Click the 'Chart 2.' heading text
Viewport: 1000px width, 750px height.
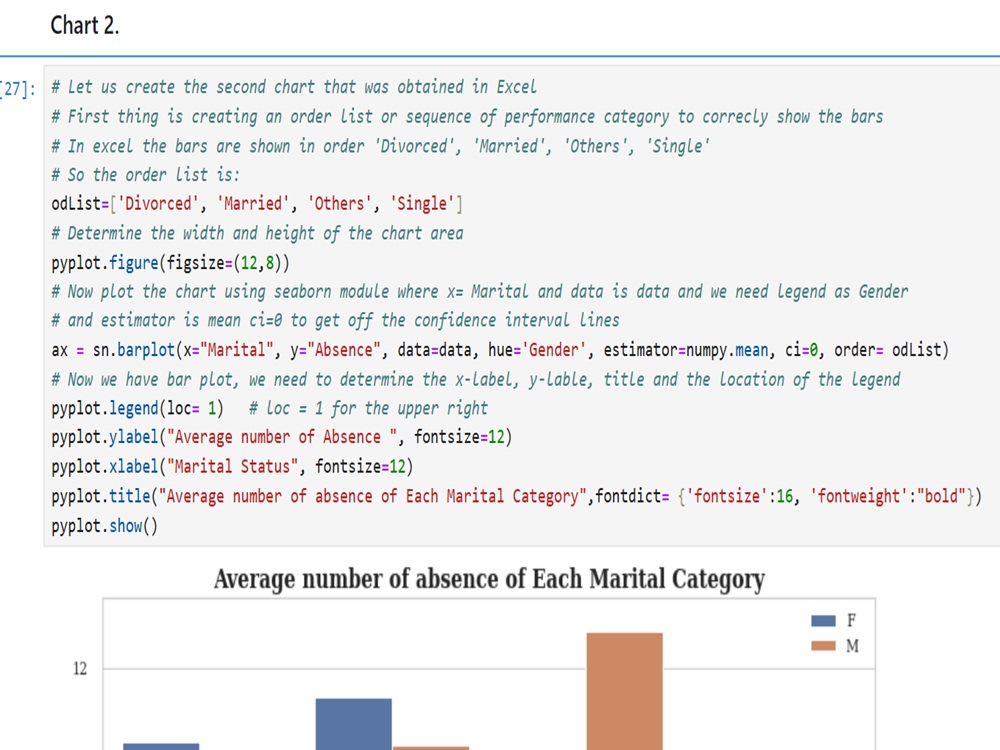click(x=85, y=26)
